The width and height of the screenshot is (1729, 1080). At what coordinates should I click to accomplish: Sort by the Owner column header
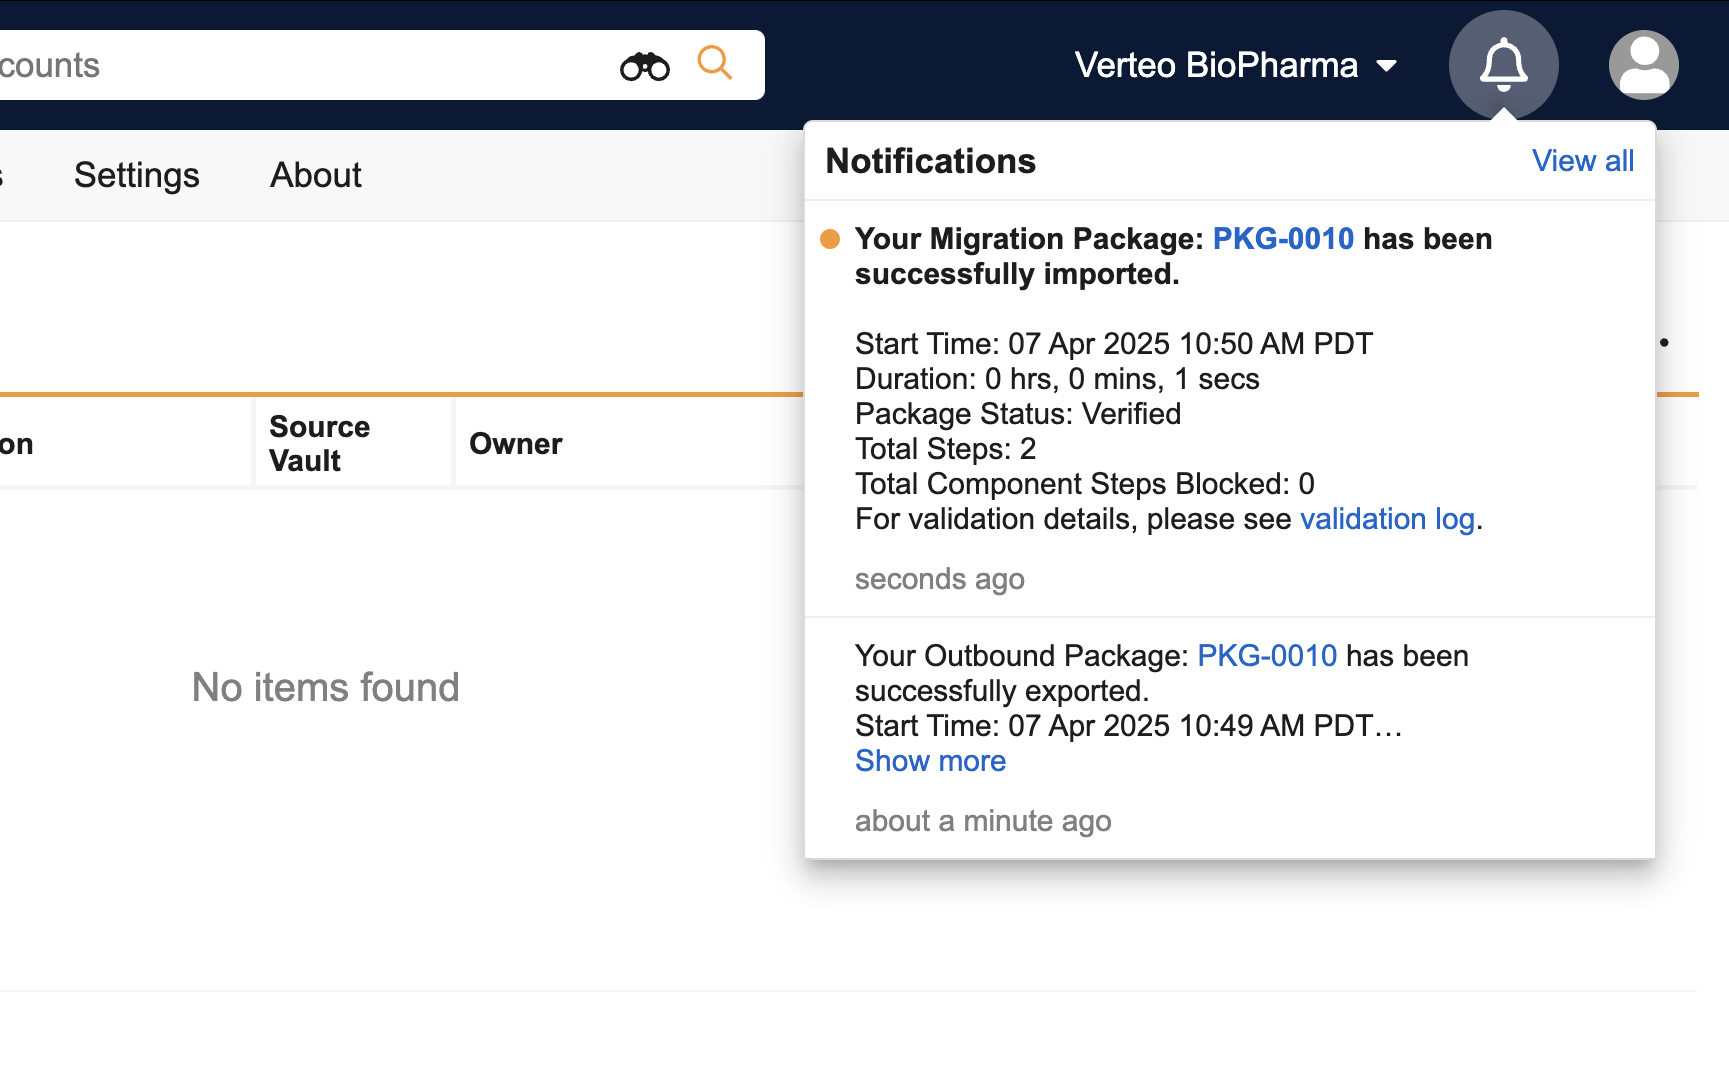(x=516, y=443)
